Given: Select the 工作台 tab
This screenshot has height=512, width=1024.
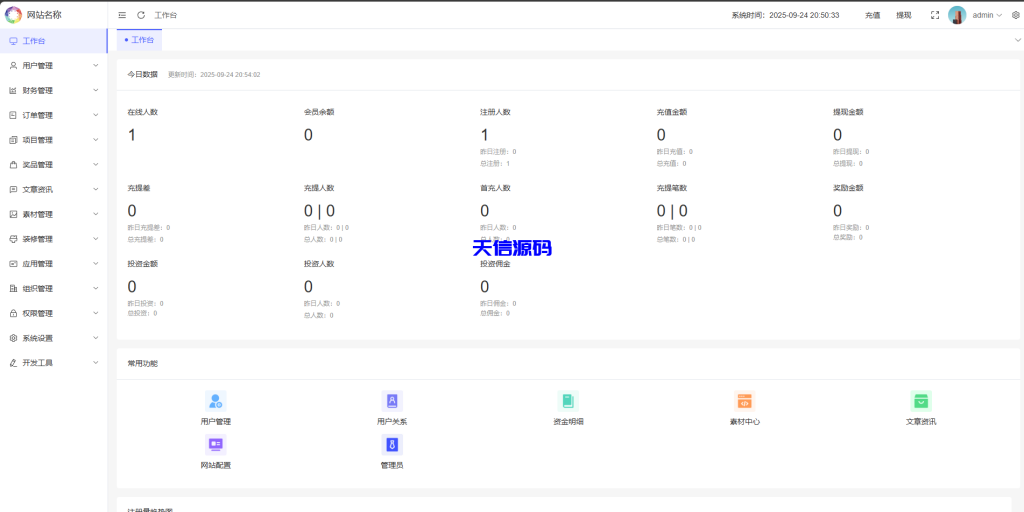Looking at the screenshot, I should pyautogui.click(x=140, y=40).
